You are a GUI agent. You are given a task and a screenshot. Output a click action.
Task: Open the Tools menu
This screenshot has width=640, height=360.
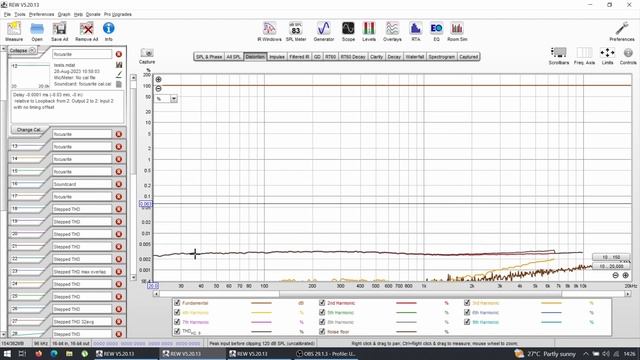pos(20,14)
